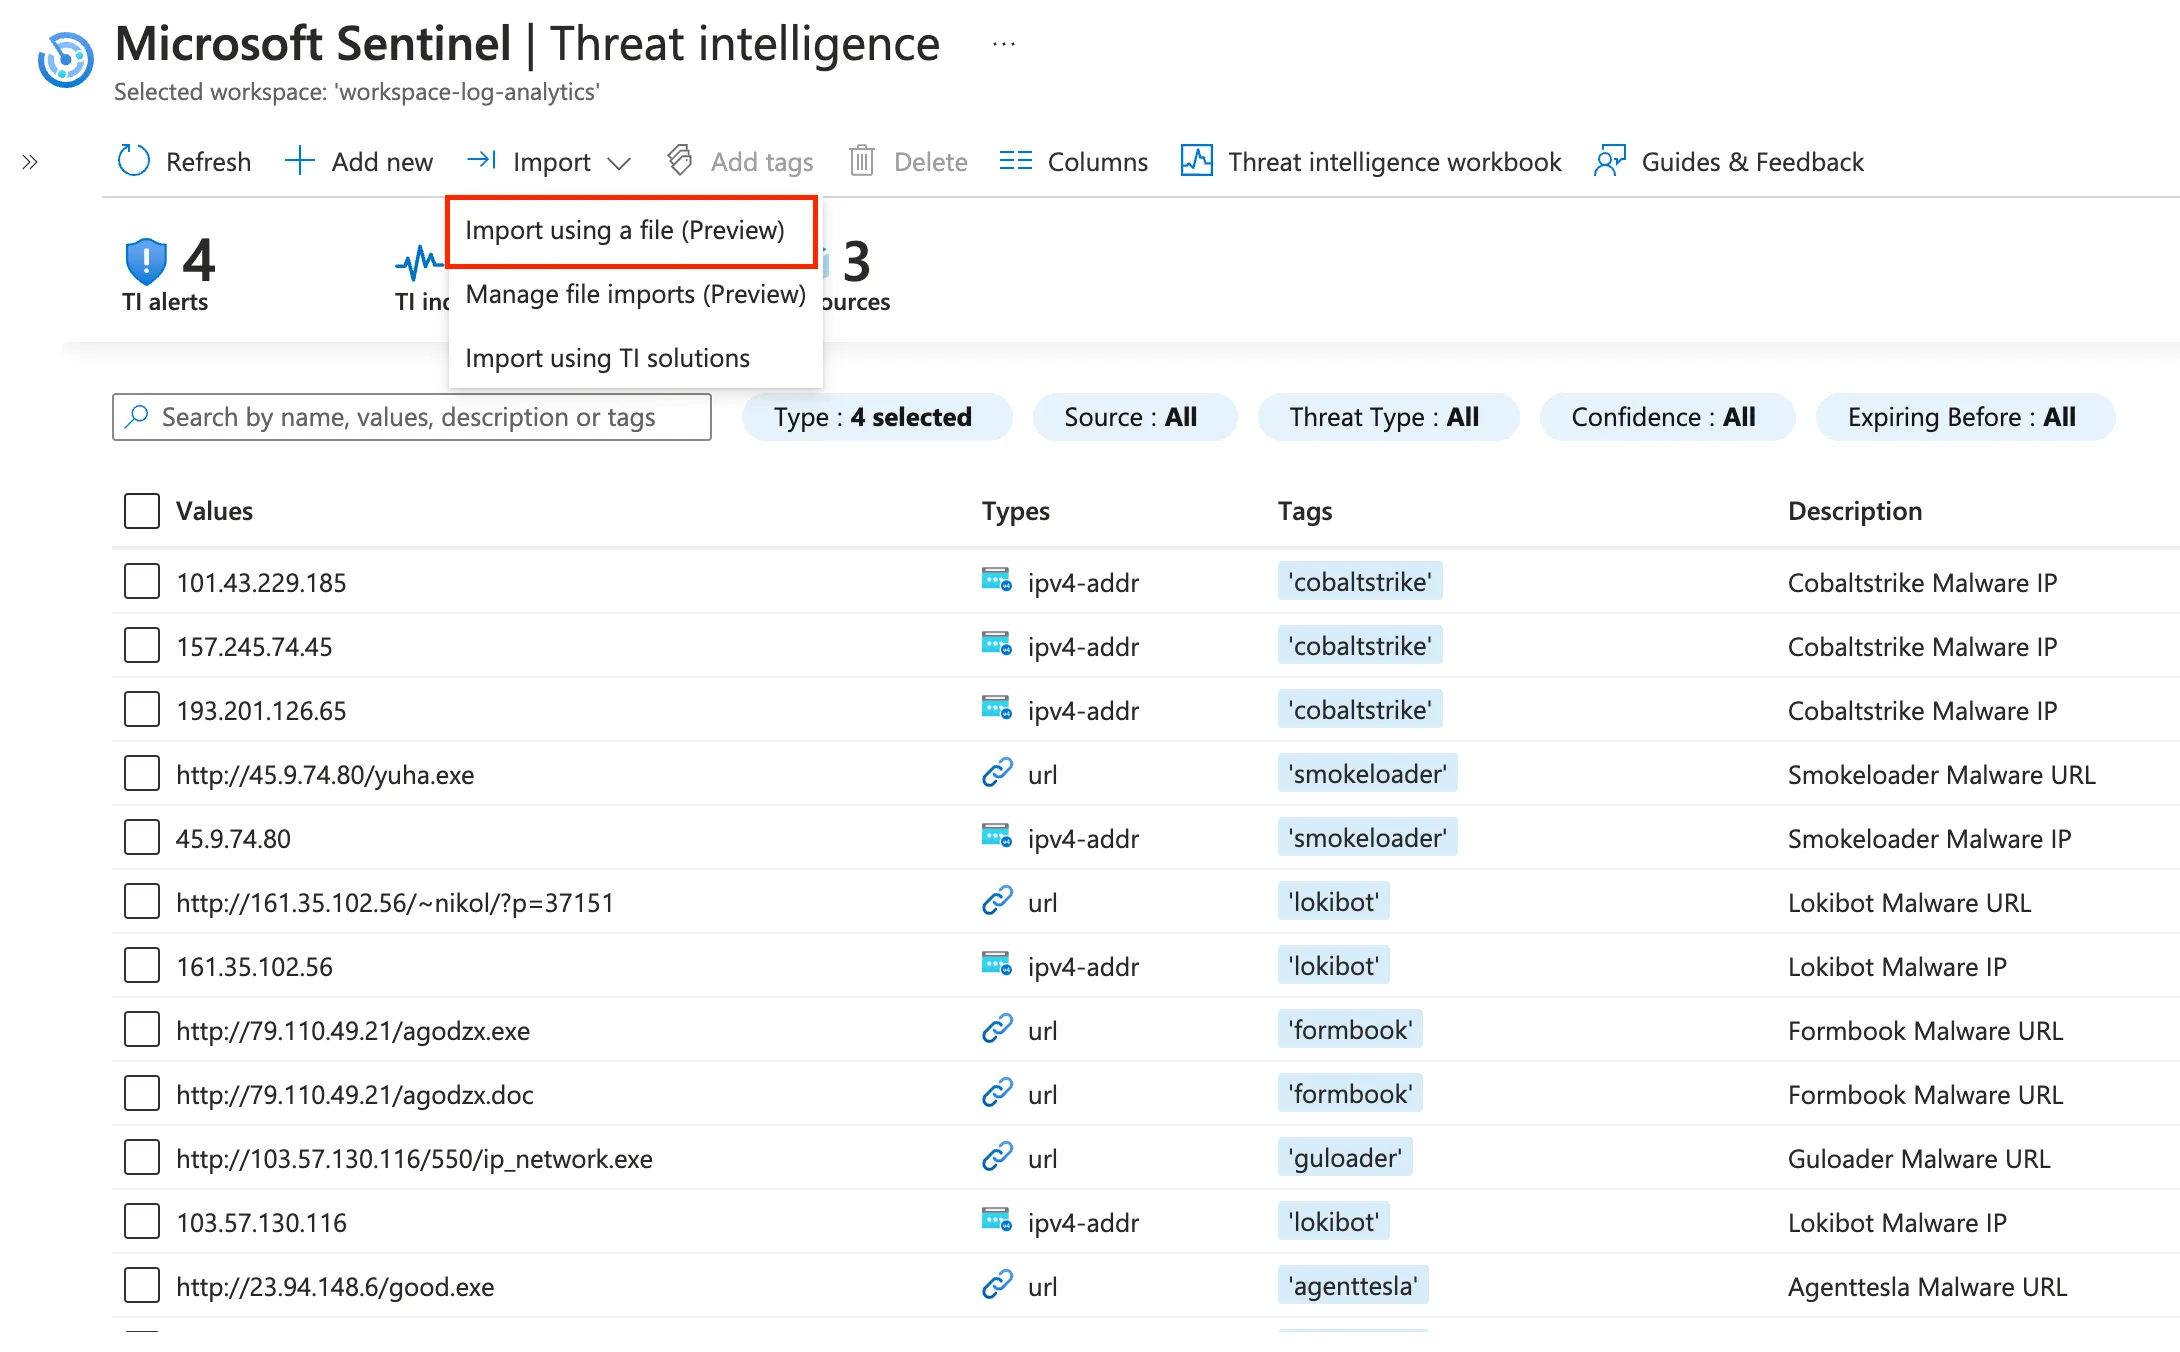The height and width of the screenshot is (1352, 2180).
Task: Open Guides & Feedback text
Action: (1752, 161)
